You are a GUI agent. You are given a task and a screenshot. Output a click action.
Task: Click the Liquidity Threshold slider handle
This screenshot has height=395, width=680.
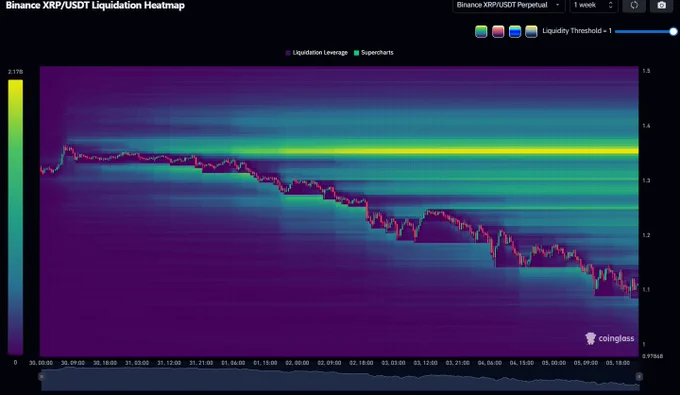coord(673,31)
